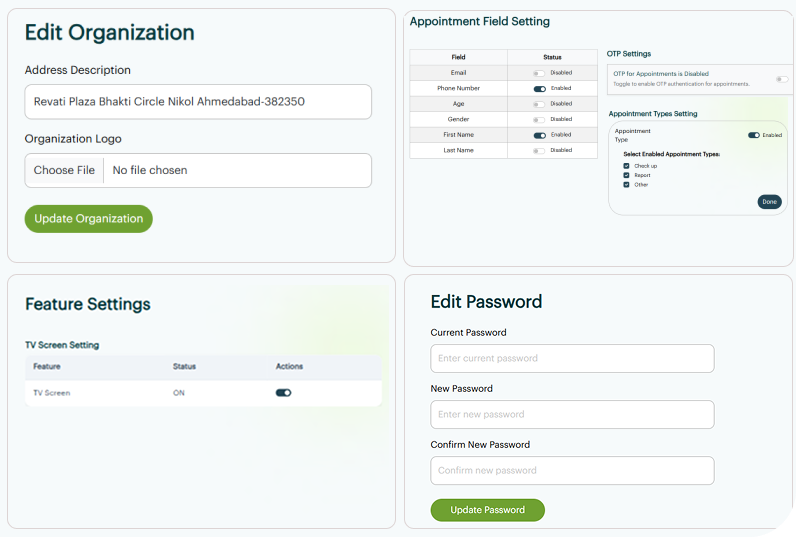Select the Confirm New Password field
This screenshot has height=537, width=796.
click(x=572, y=471)
